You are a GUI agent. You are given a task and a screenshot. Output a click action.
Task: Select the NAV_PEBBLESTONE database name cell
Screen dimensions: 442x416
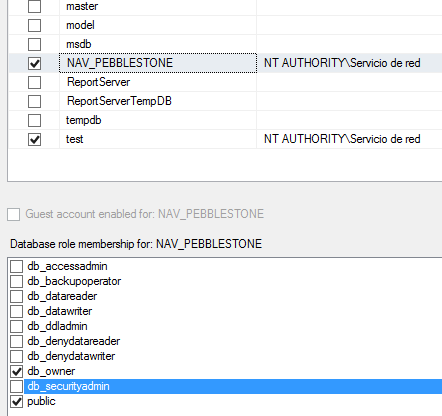[158, 63]
